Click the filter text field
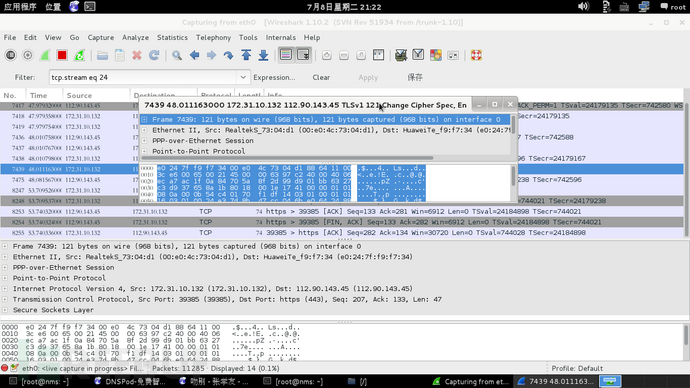This screenshot has height=388, width=690. pyautogui.click(x=143, y=77)
